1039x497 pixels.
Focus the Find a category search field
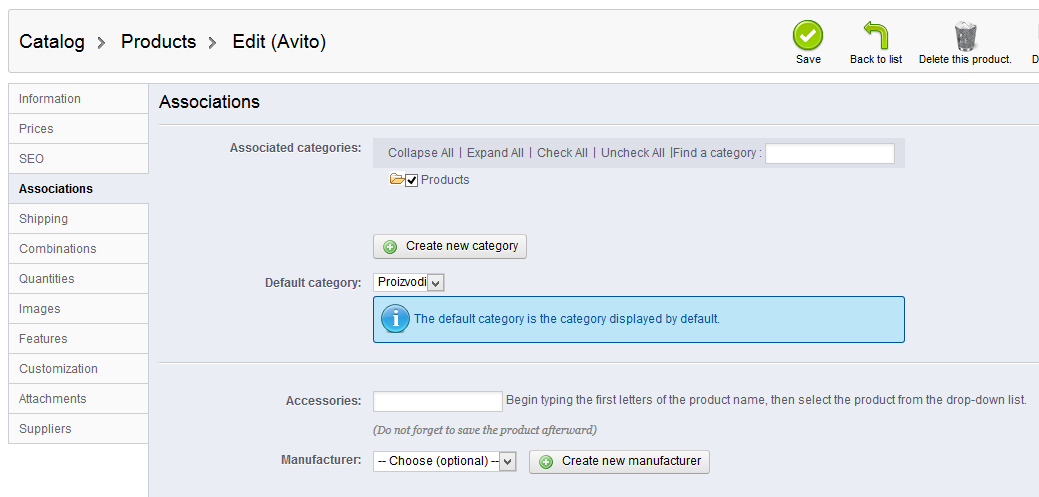(x=829, y=153)
